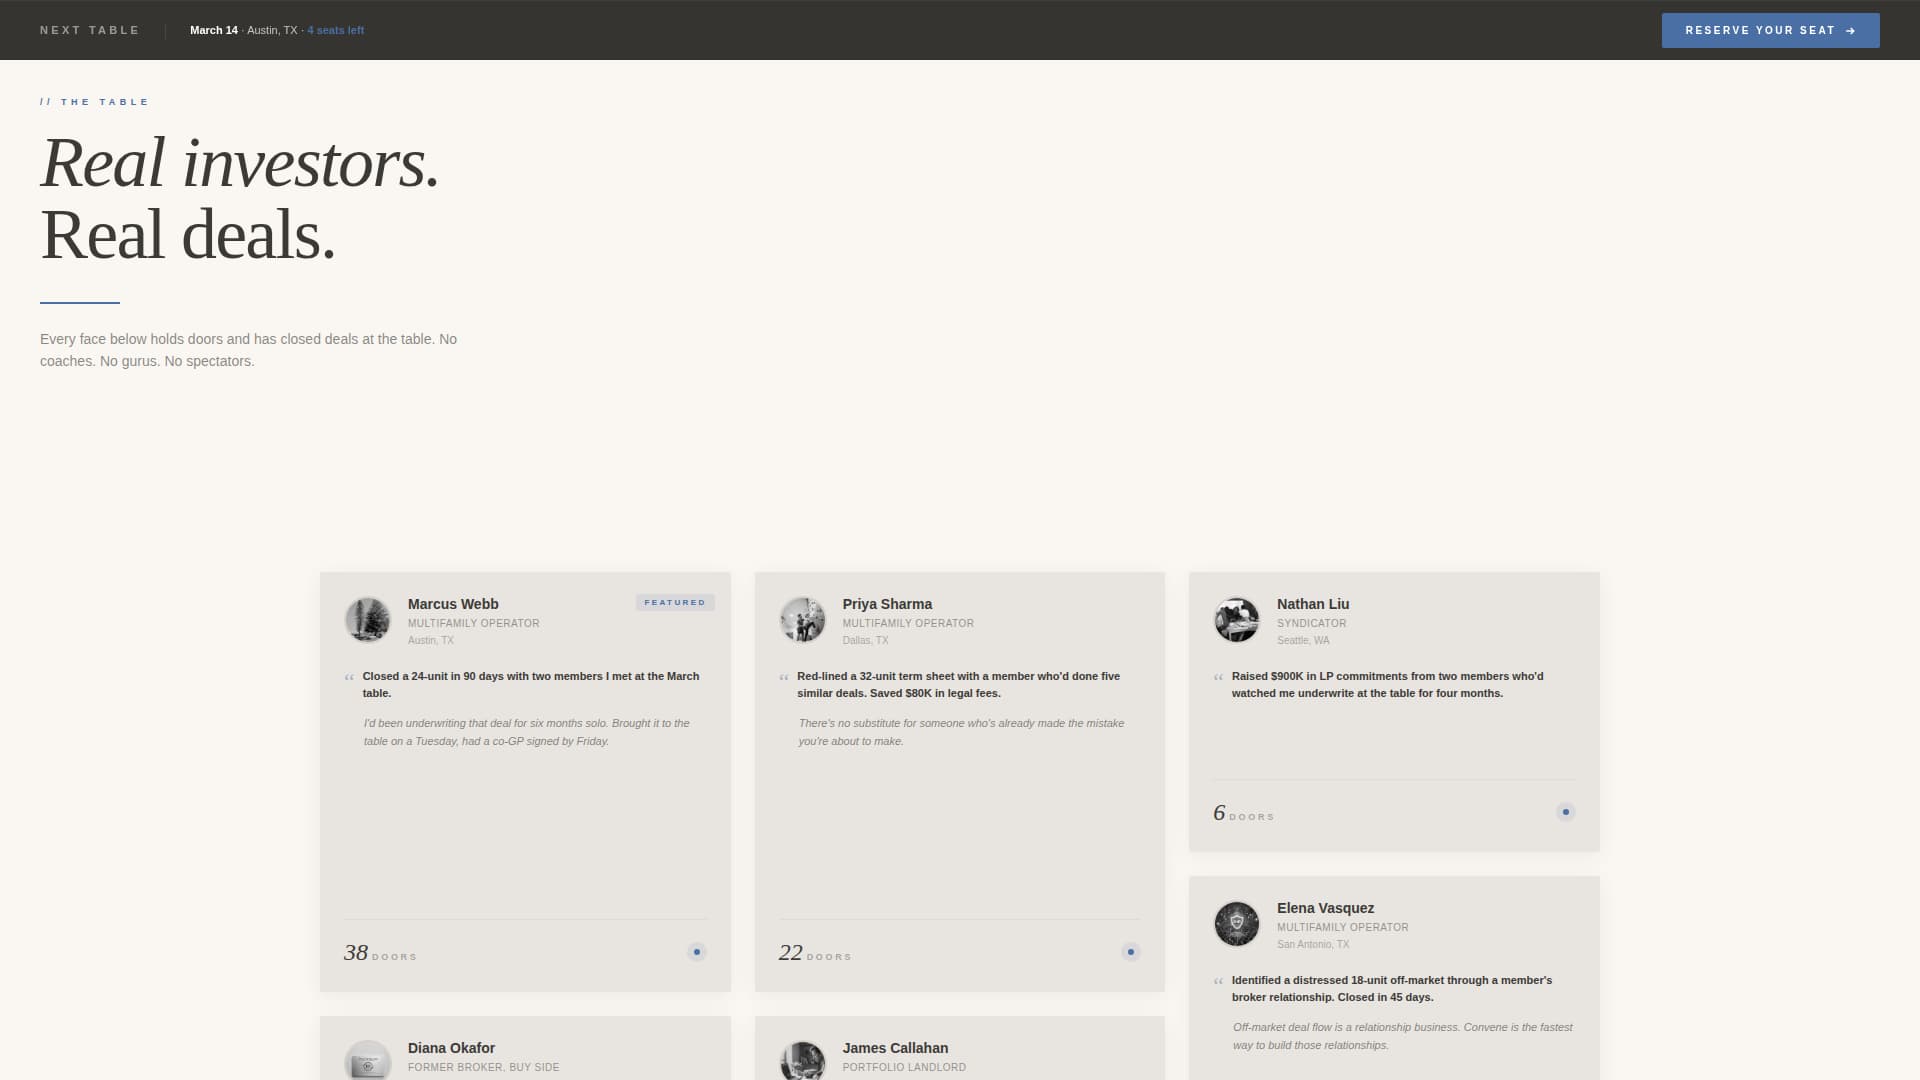Screen dimensions: 1920x1080
Task: Click Nathan Liu's profile photo
Action: pyautogui.click(x=1237, y=620)
